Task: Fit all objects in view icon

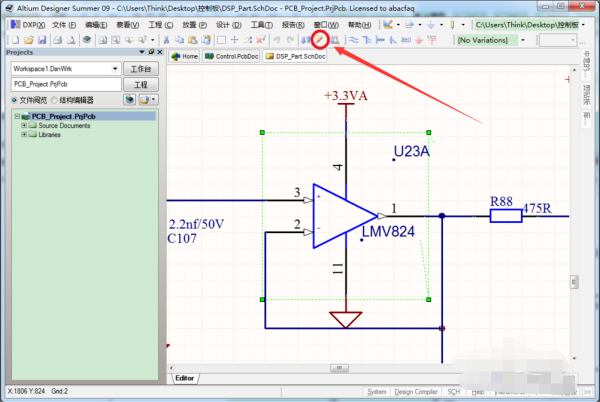Action: coord(102,40)
